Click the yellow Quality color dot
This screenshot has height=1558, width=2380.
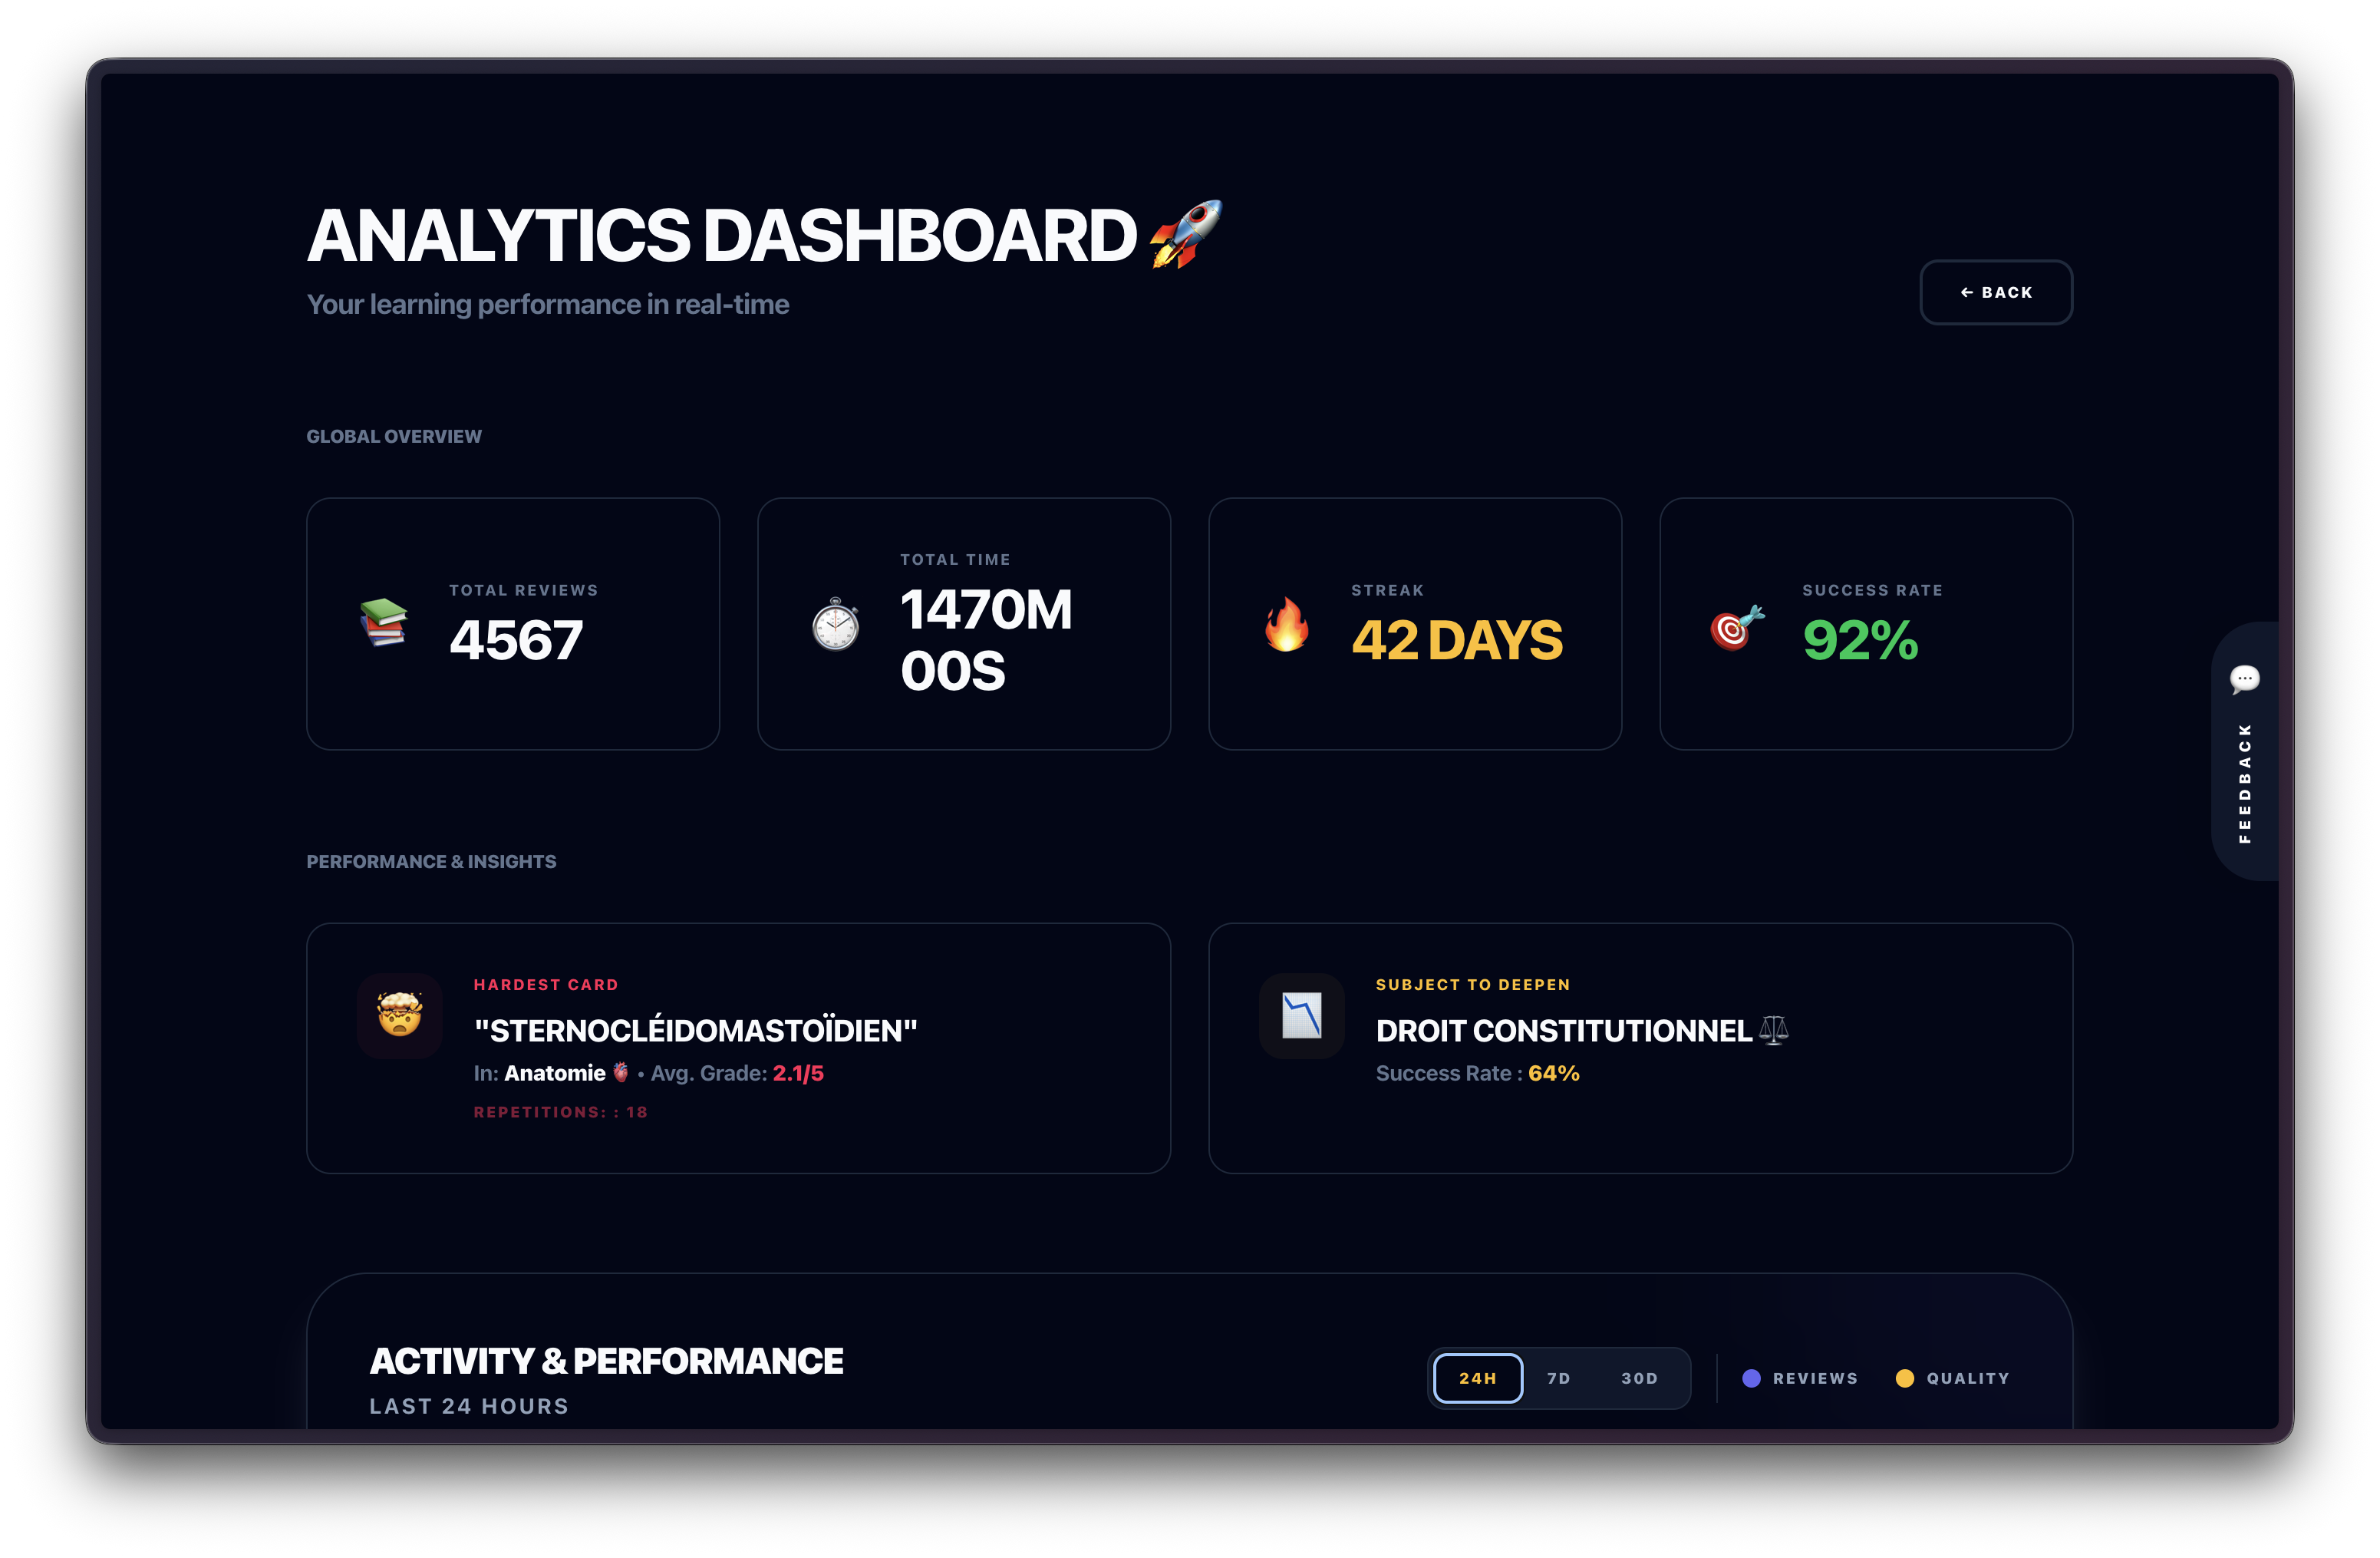coord(1904,1378)
